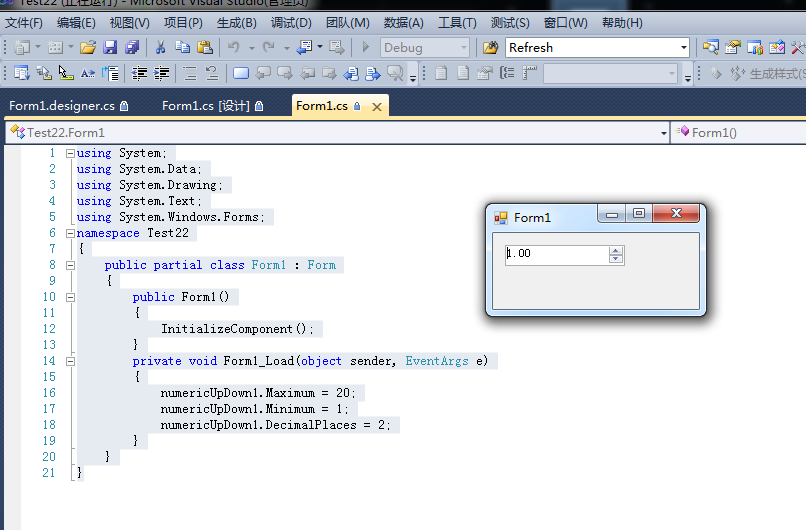Screen dimensions: 806x530
Task: Click the Undo arrow icon
Action: tap(234, 48)
